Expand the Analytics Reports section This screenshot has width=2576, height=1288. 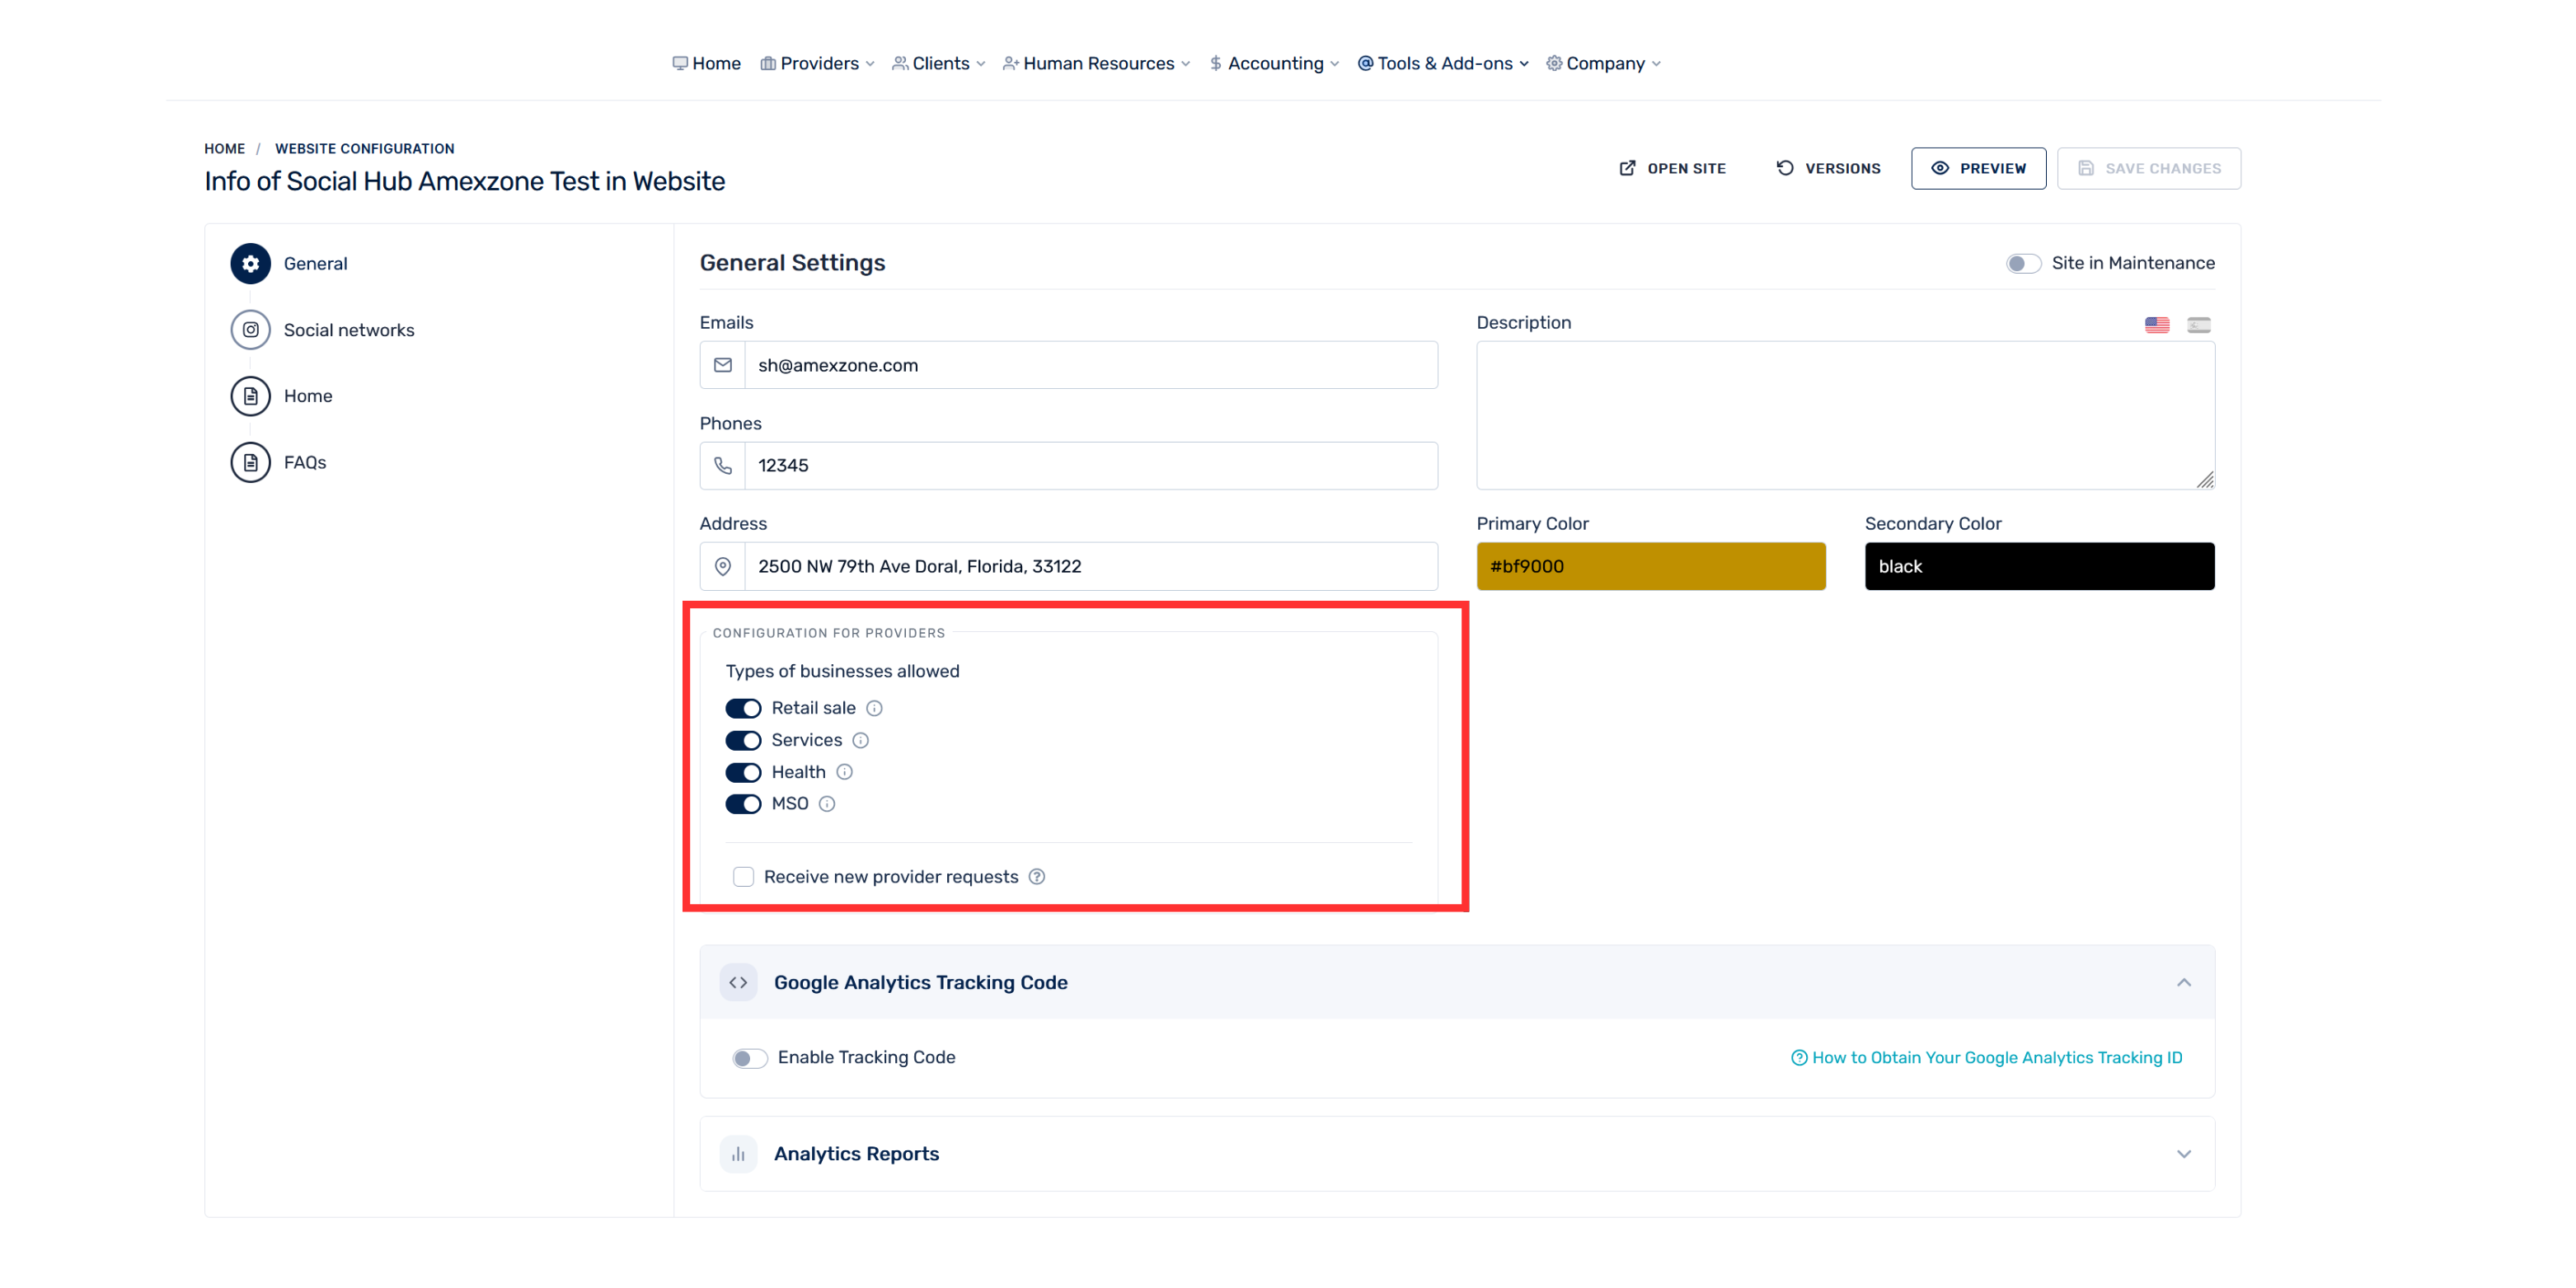pyautogui.click(x=2184, y=1154)
